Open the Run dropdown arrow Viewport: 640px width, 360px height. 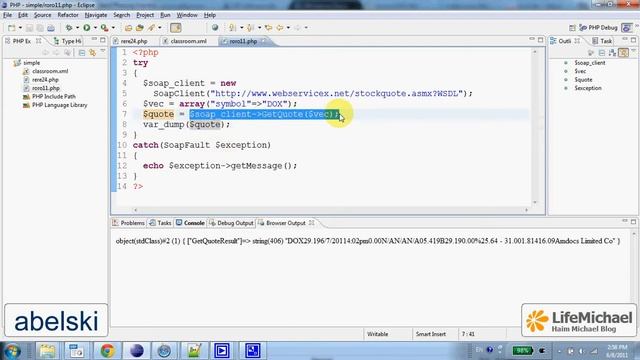(95, 28)
